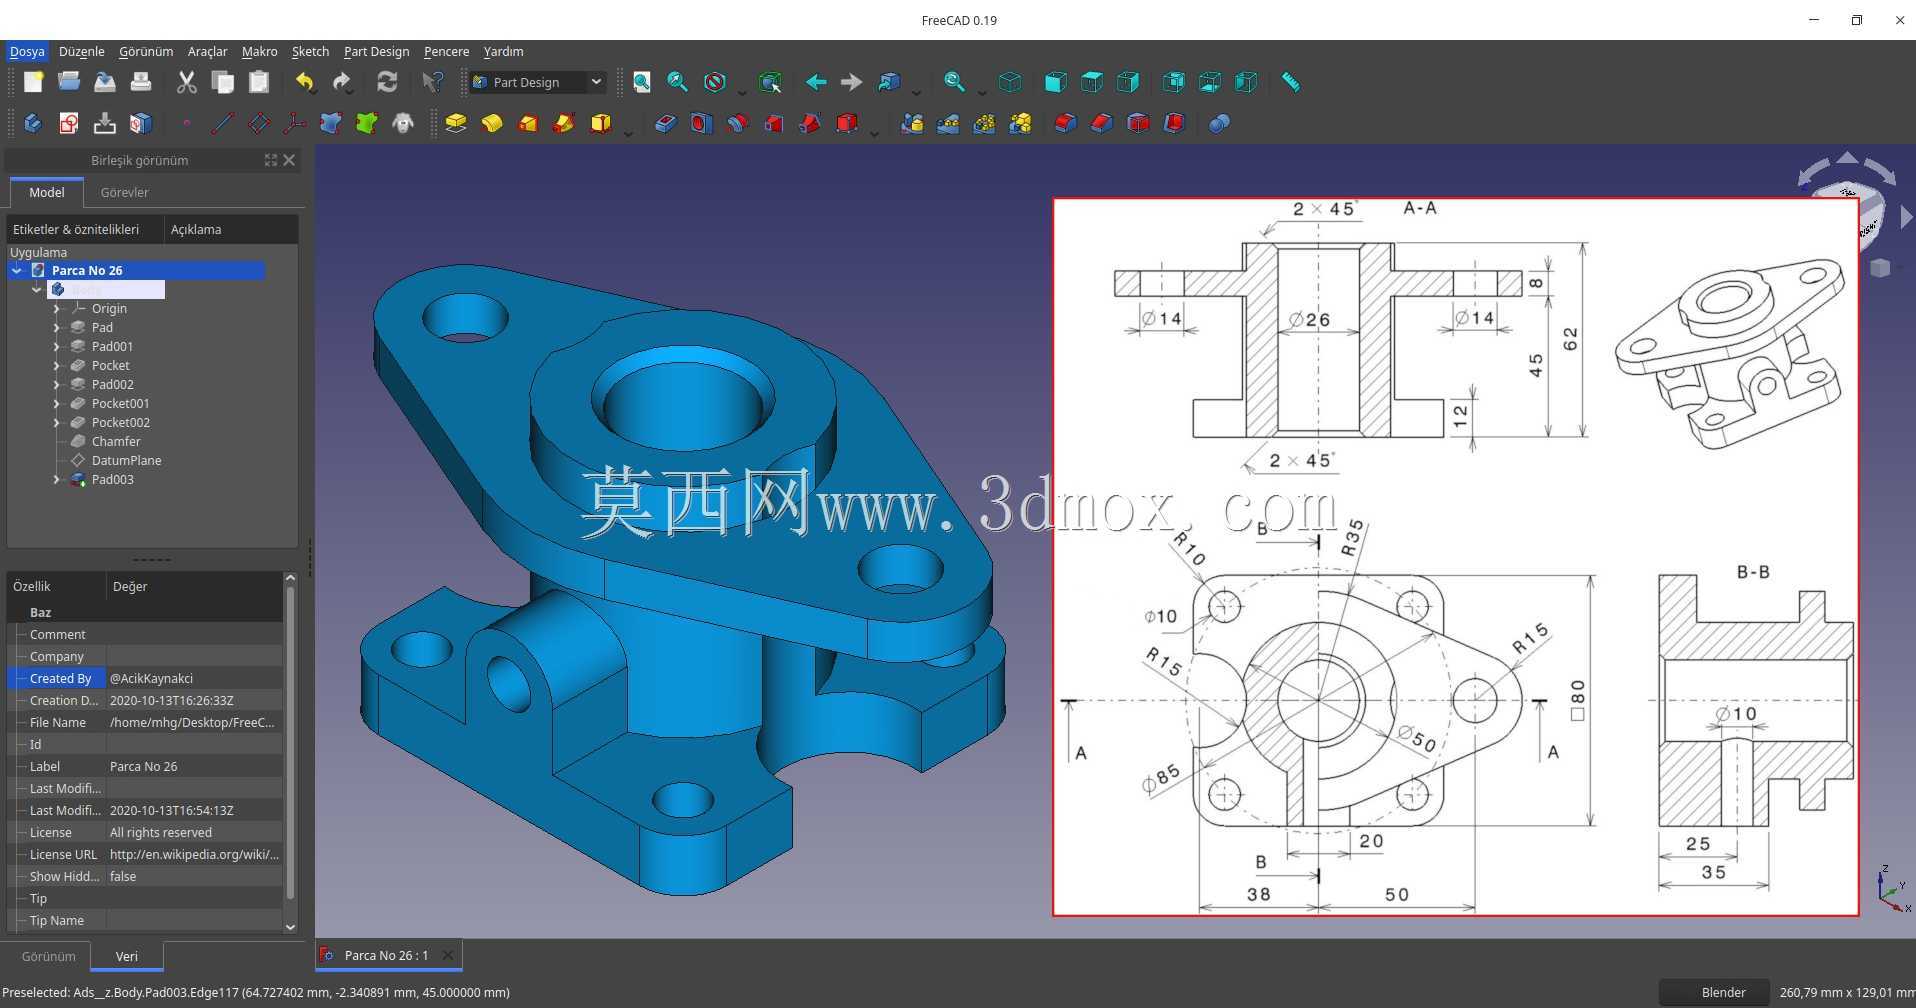
Task: Select the Groove tool icon
Action: 737,123
